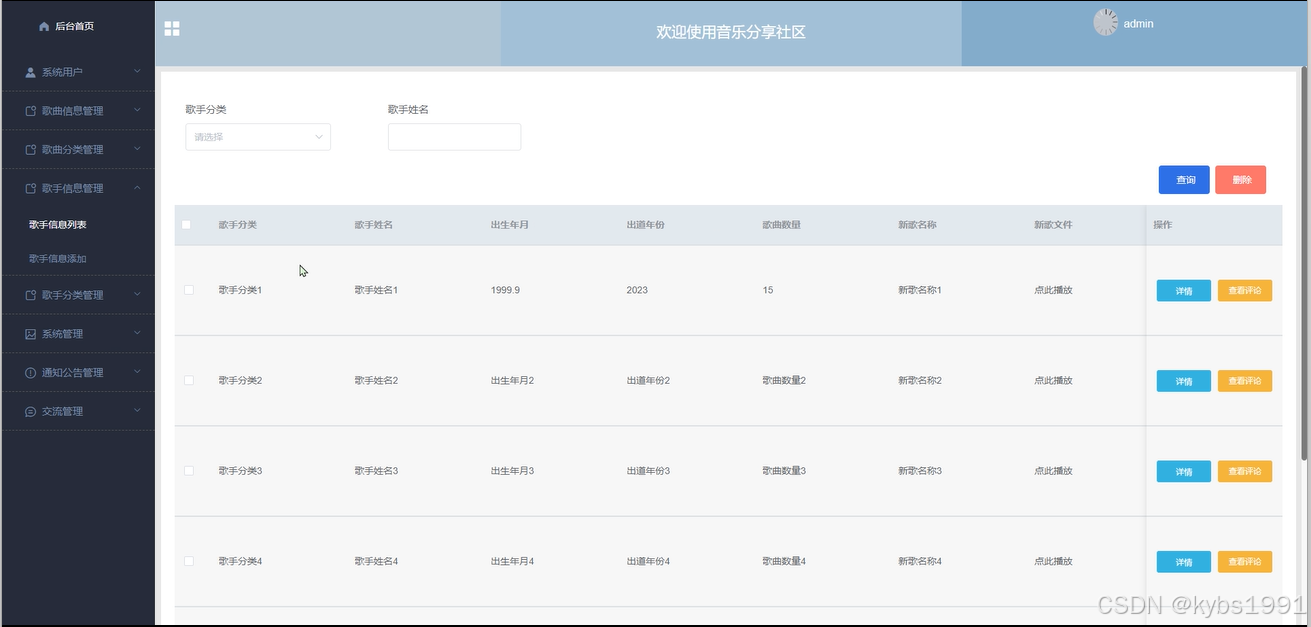The image size is (1311, 627).
Task: Click the cell 1999.9
Action: pyautogui.click(x=505, y=290)
